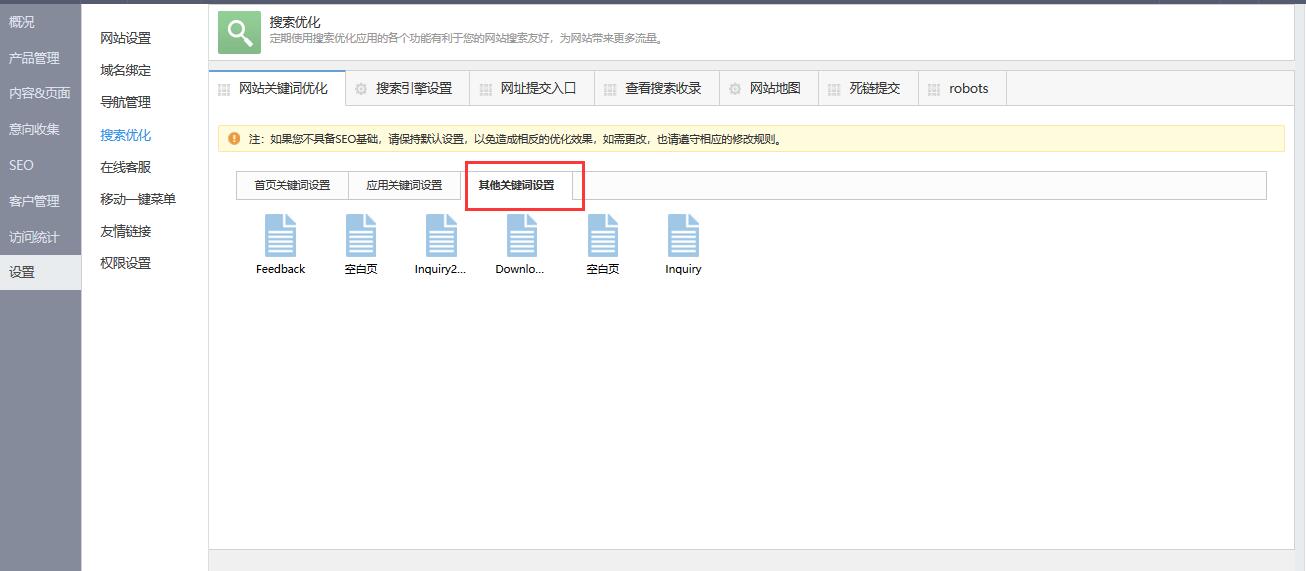The image size is (1306, 571).
Task: Open the Inquiry page document icon
Action: pyautogui.click(x=683, y=236)
